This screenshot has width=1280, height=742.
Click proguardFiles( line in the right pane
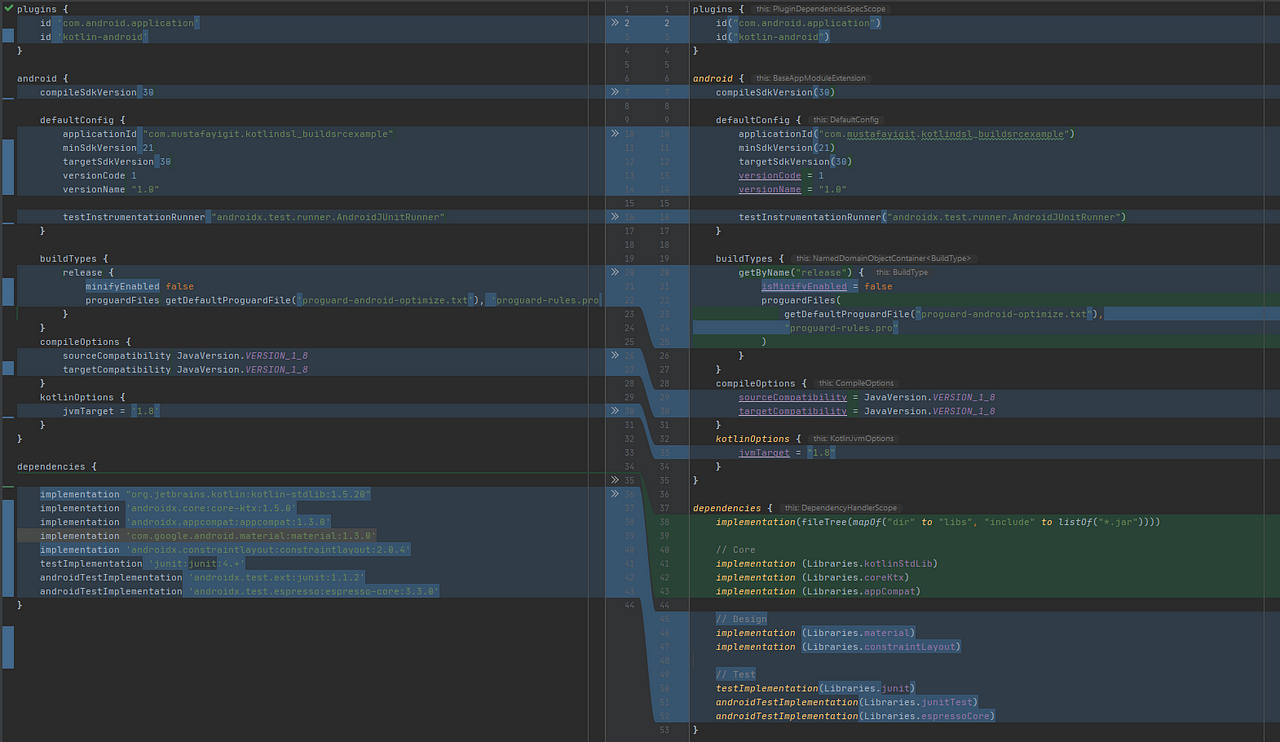click(801, 300)
